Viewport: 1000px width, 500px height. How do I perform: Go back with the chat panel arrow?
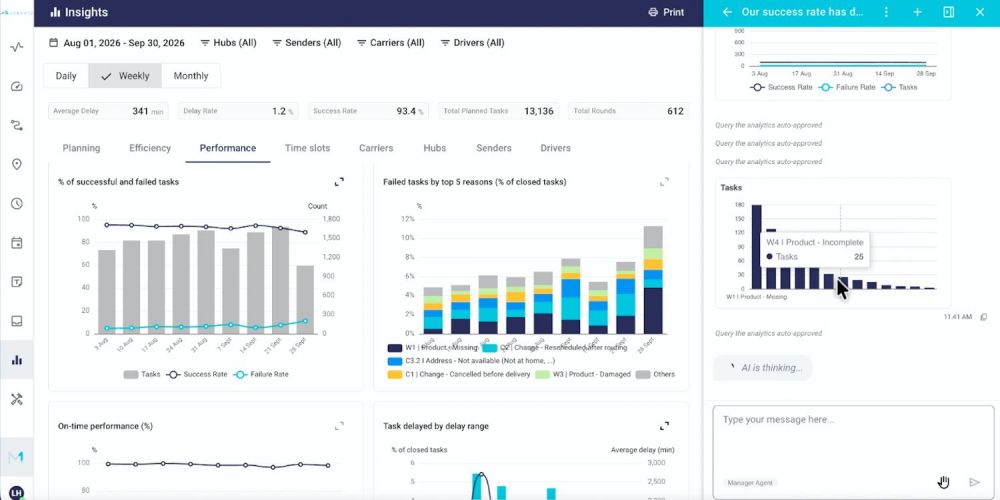click(x=726, y=12)
